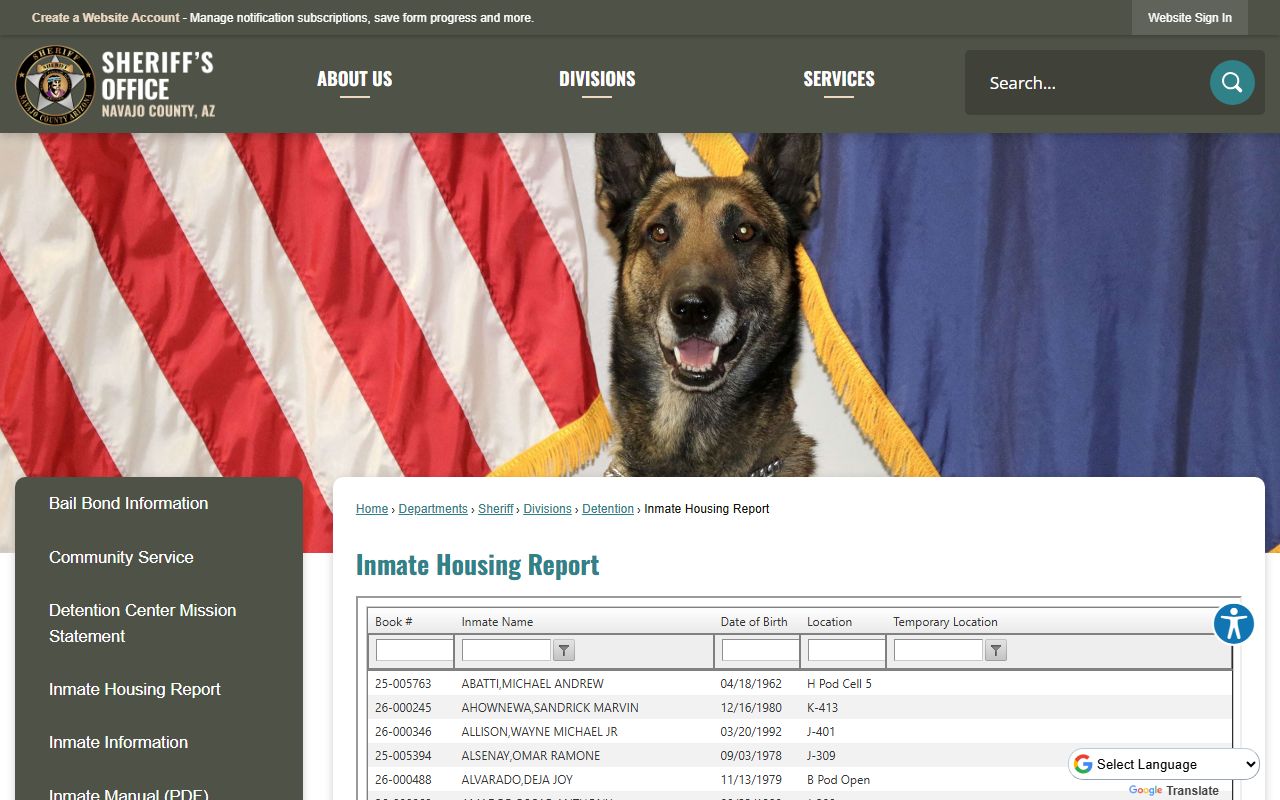Viewport: 1280px width, 800px height.
Task: Click Create a Website Account link
Action: coord(106,18)
